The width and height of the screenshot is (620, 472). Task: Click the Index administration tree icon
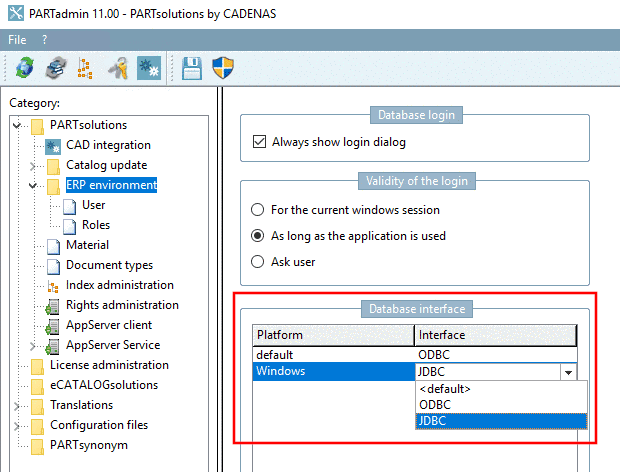pos(53,286)
